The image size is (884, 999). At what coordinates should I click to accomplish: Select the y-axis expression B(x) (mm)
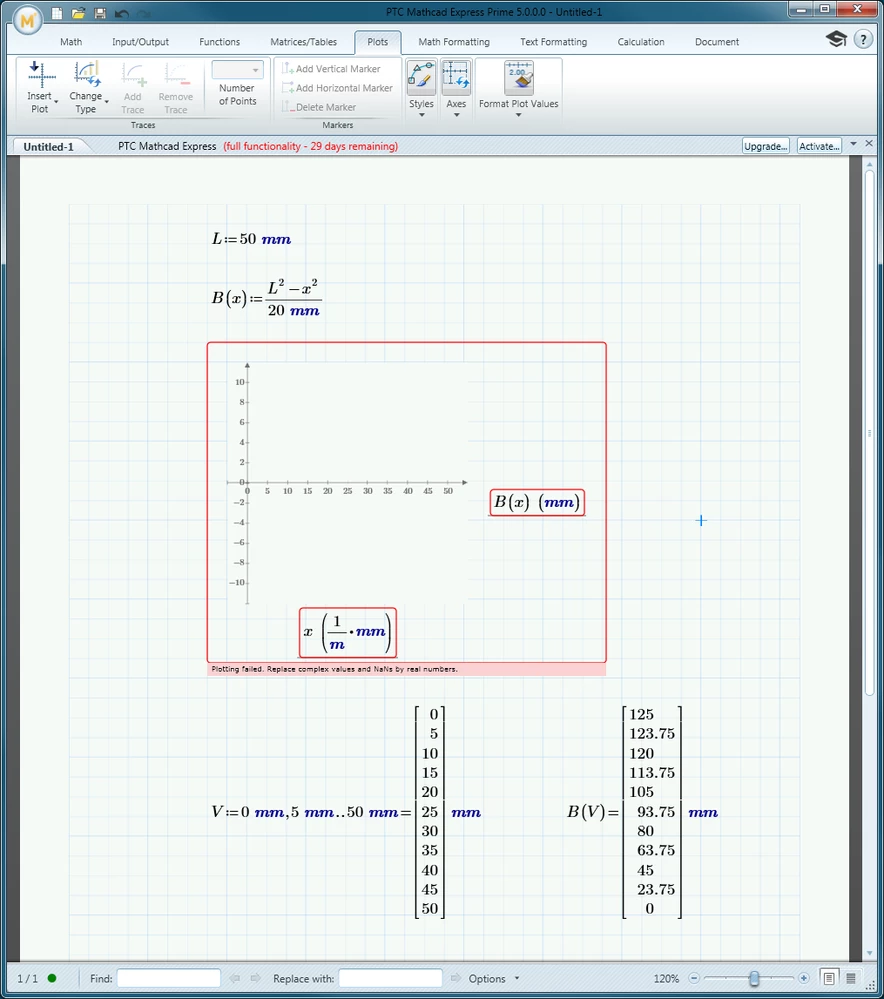pos(537,503)
